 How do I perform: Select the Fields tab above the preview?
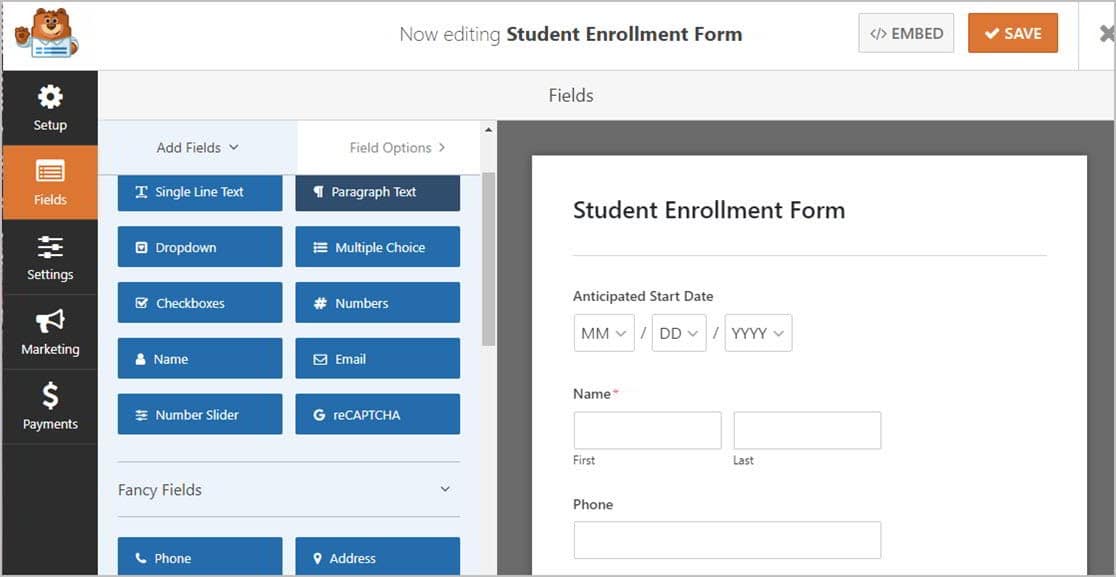click(x=570, y=95)
